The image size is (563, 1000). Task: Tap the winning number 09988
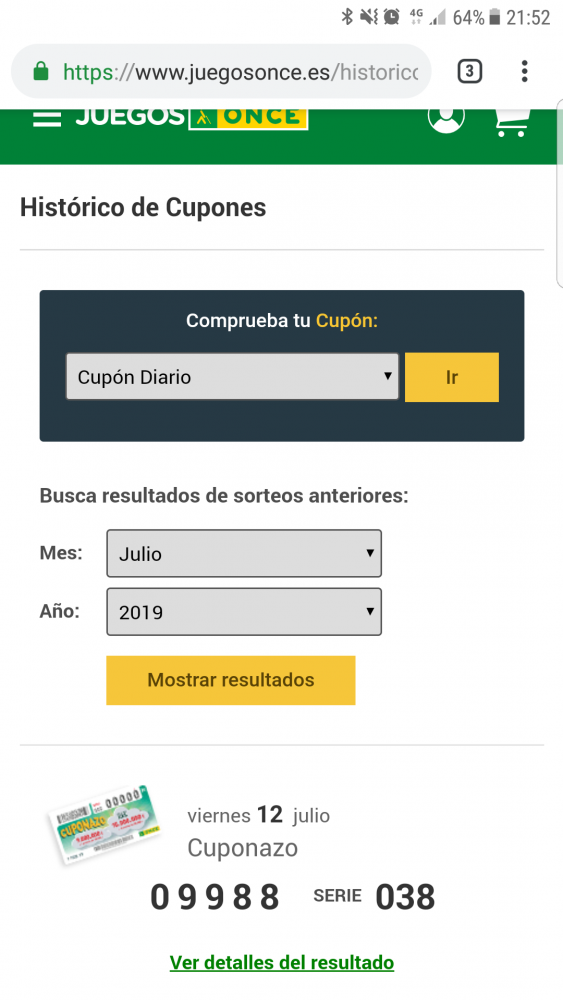(x=215, y=897)
